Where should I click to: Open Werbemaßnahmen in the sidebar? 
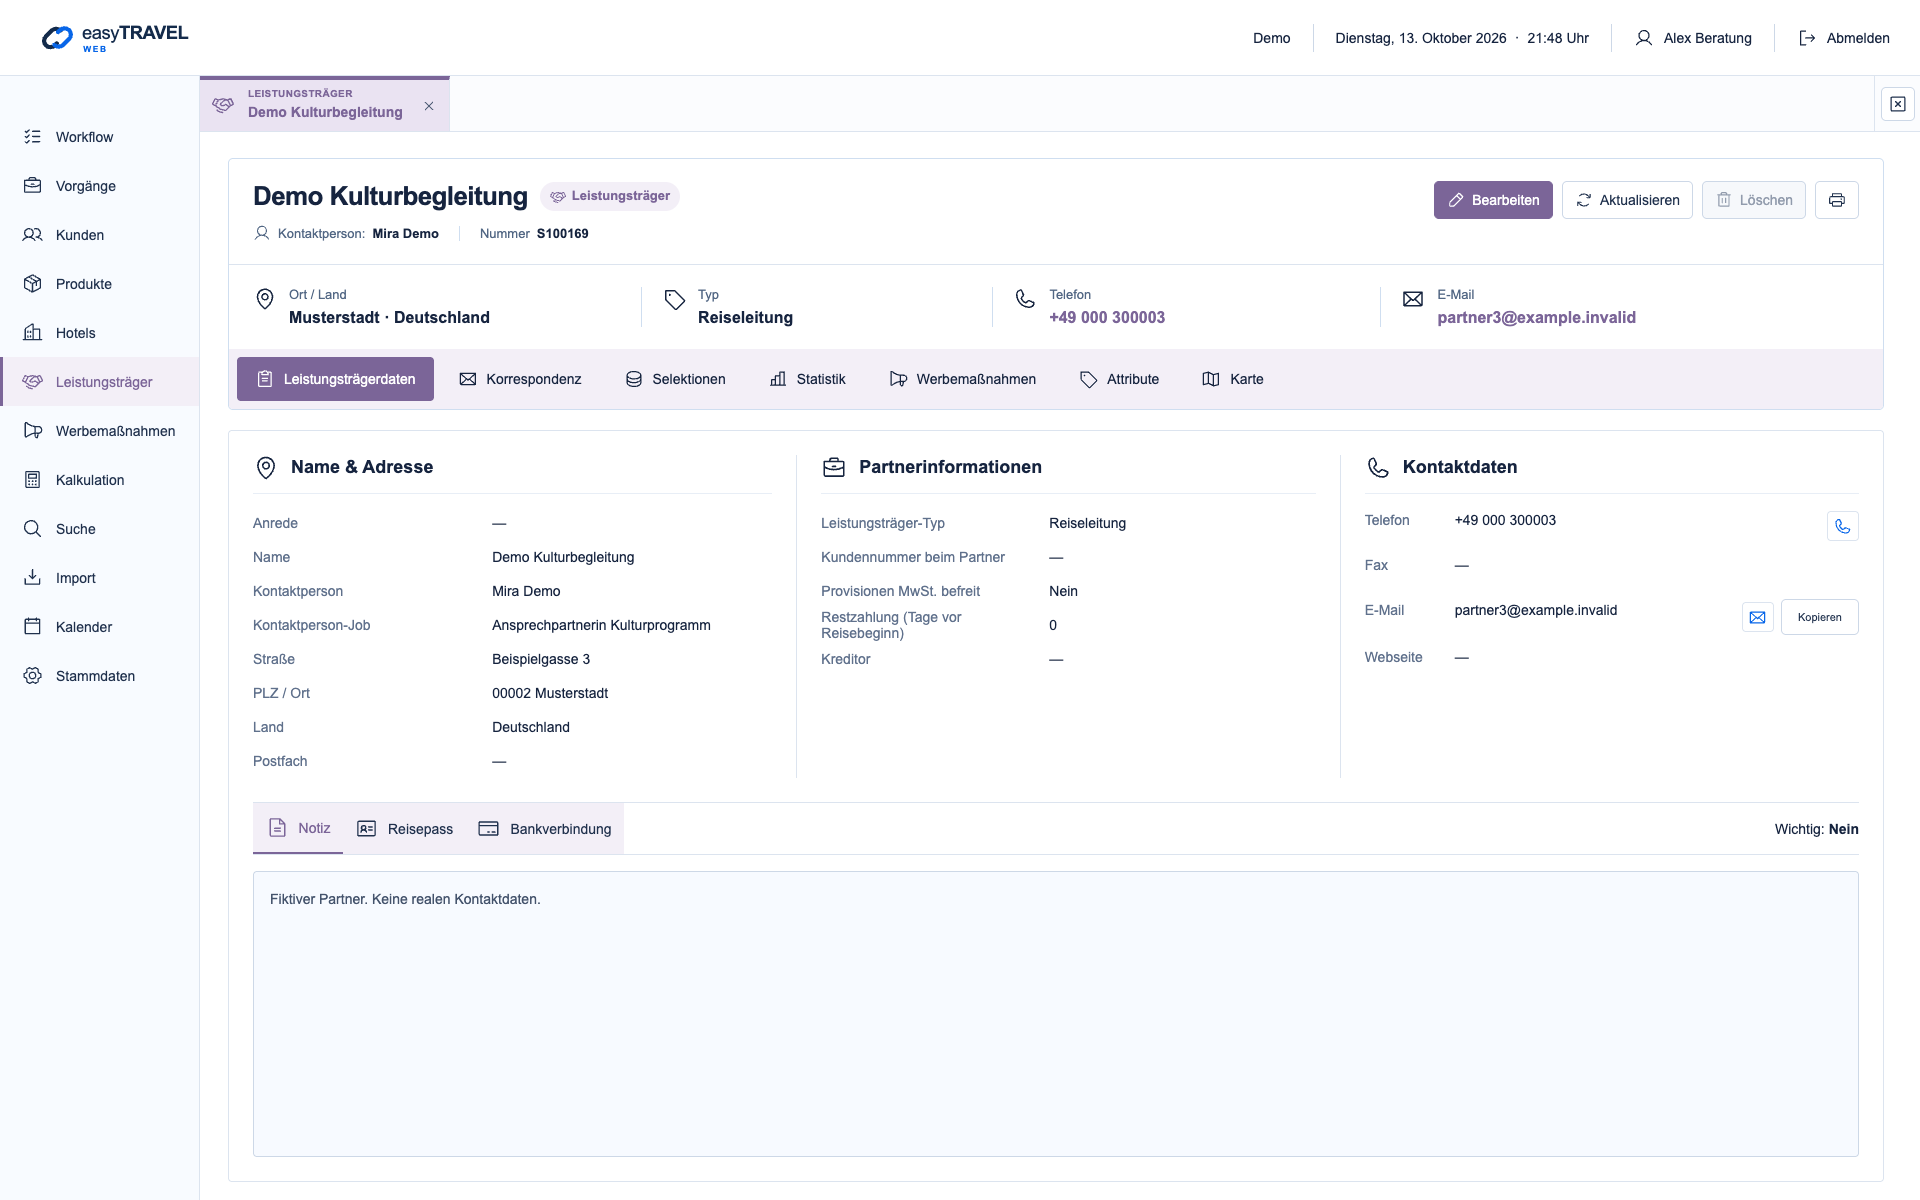(100, 431)
